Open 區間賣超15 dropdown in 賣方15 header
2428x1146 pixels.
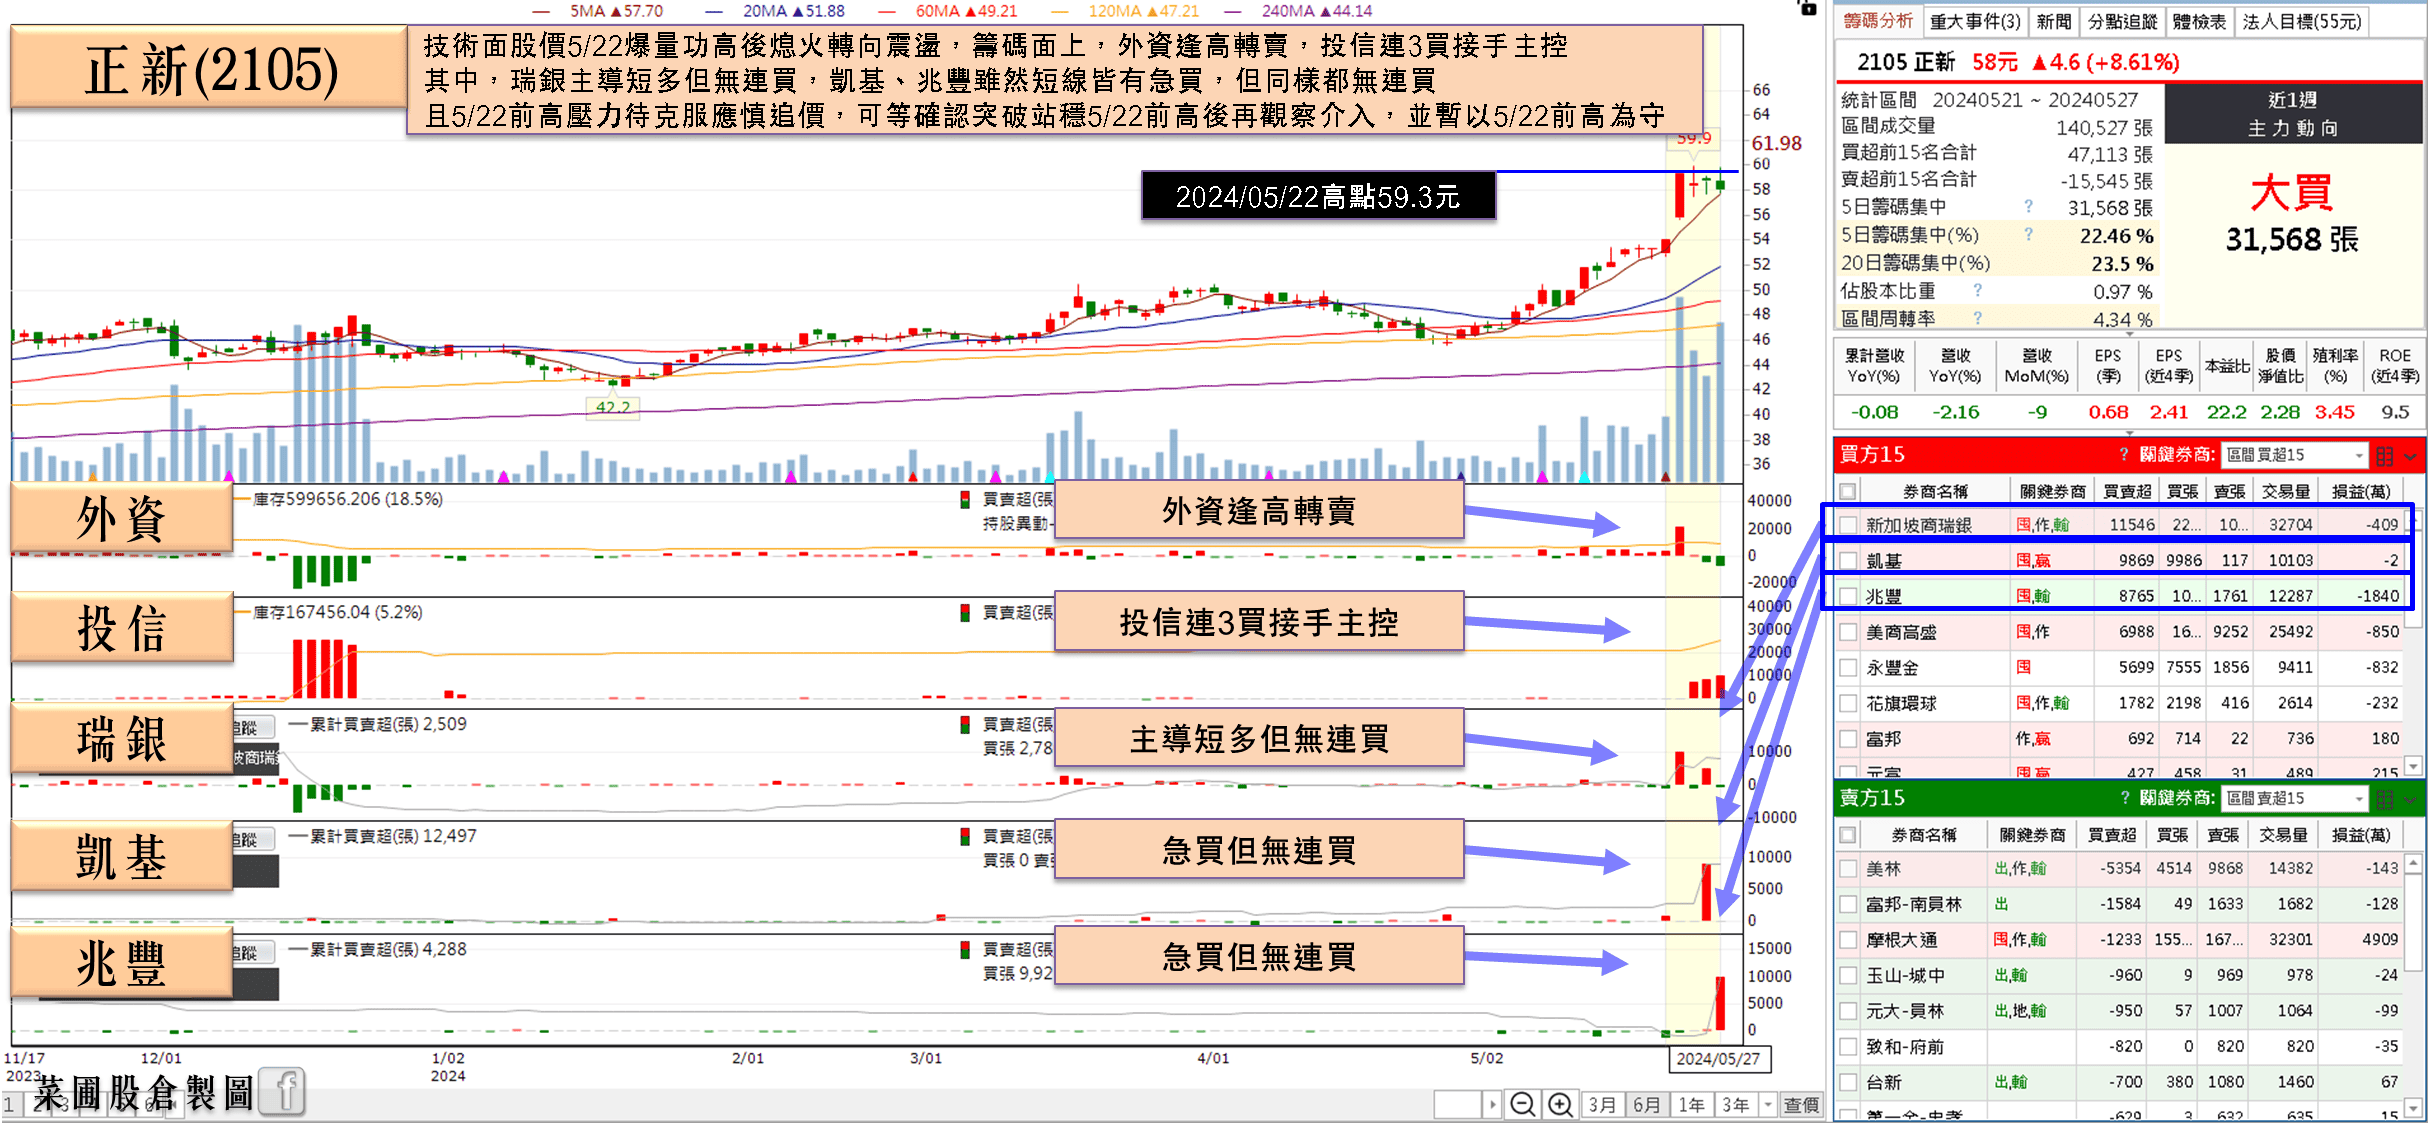2294,799
